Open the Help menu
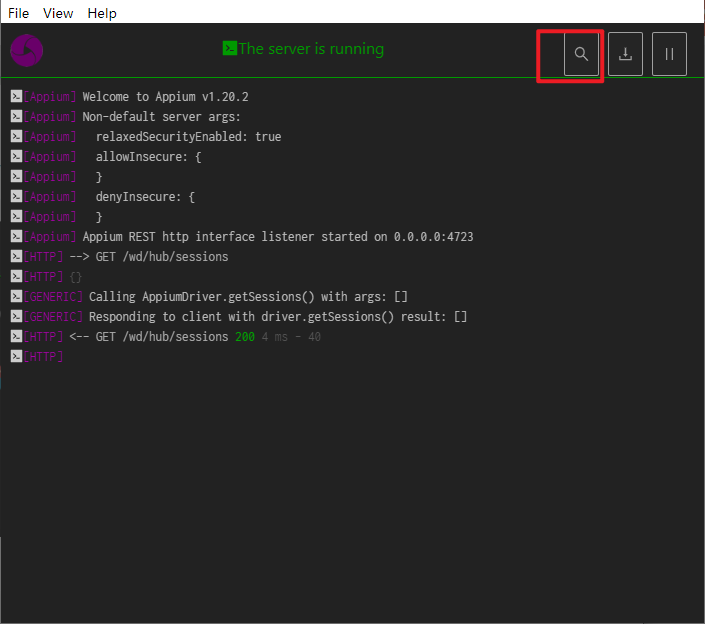705x624 pixels. click(x=102, y=13)
